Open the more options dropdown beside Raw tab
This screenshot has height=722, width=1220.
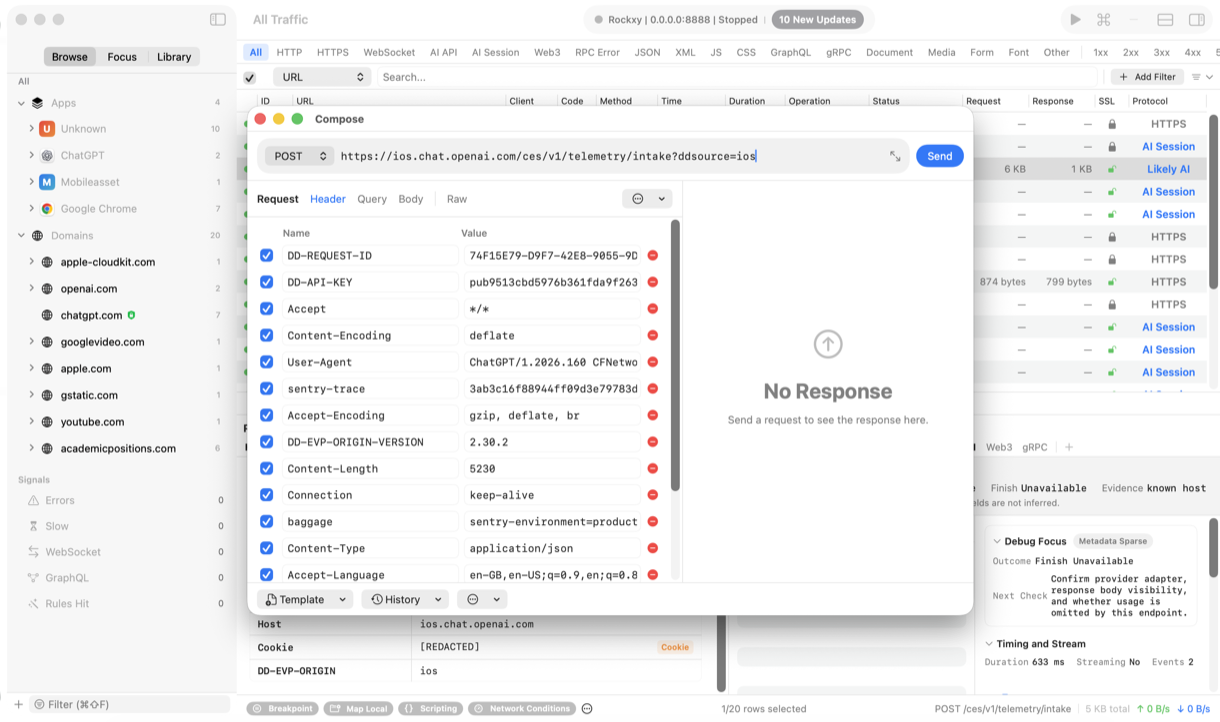(x=646, y=199)
